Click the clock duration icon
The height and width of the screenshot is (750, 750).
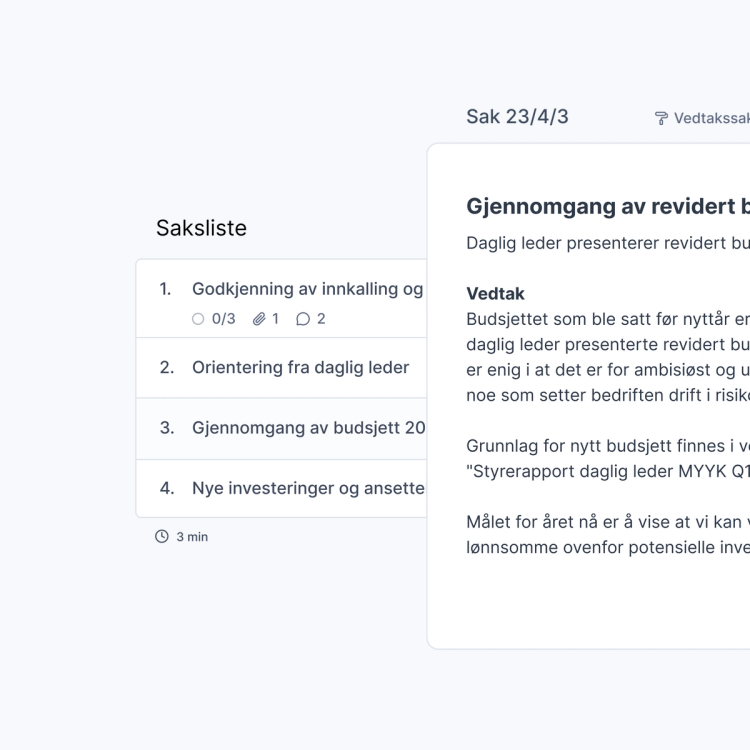pos(162,537)
